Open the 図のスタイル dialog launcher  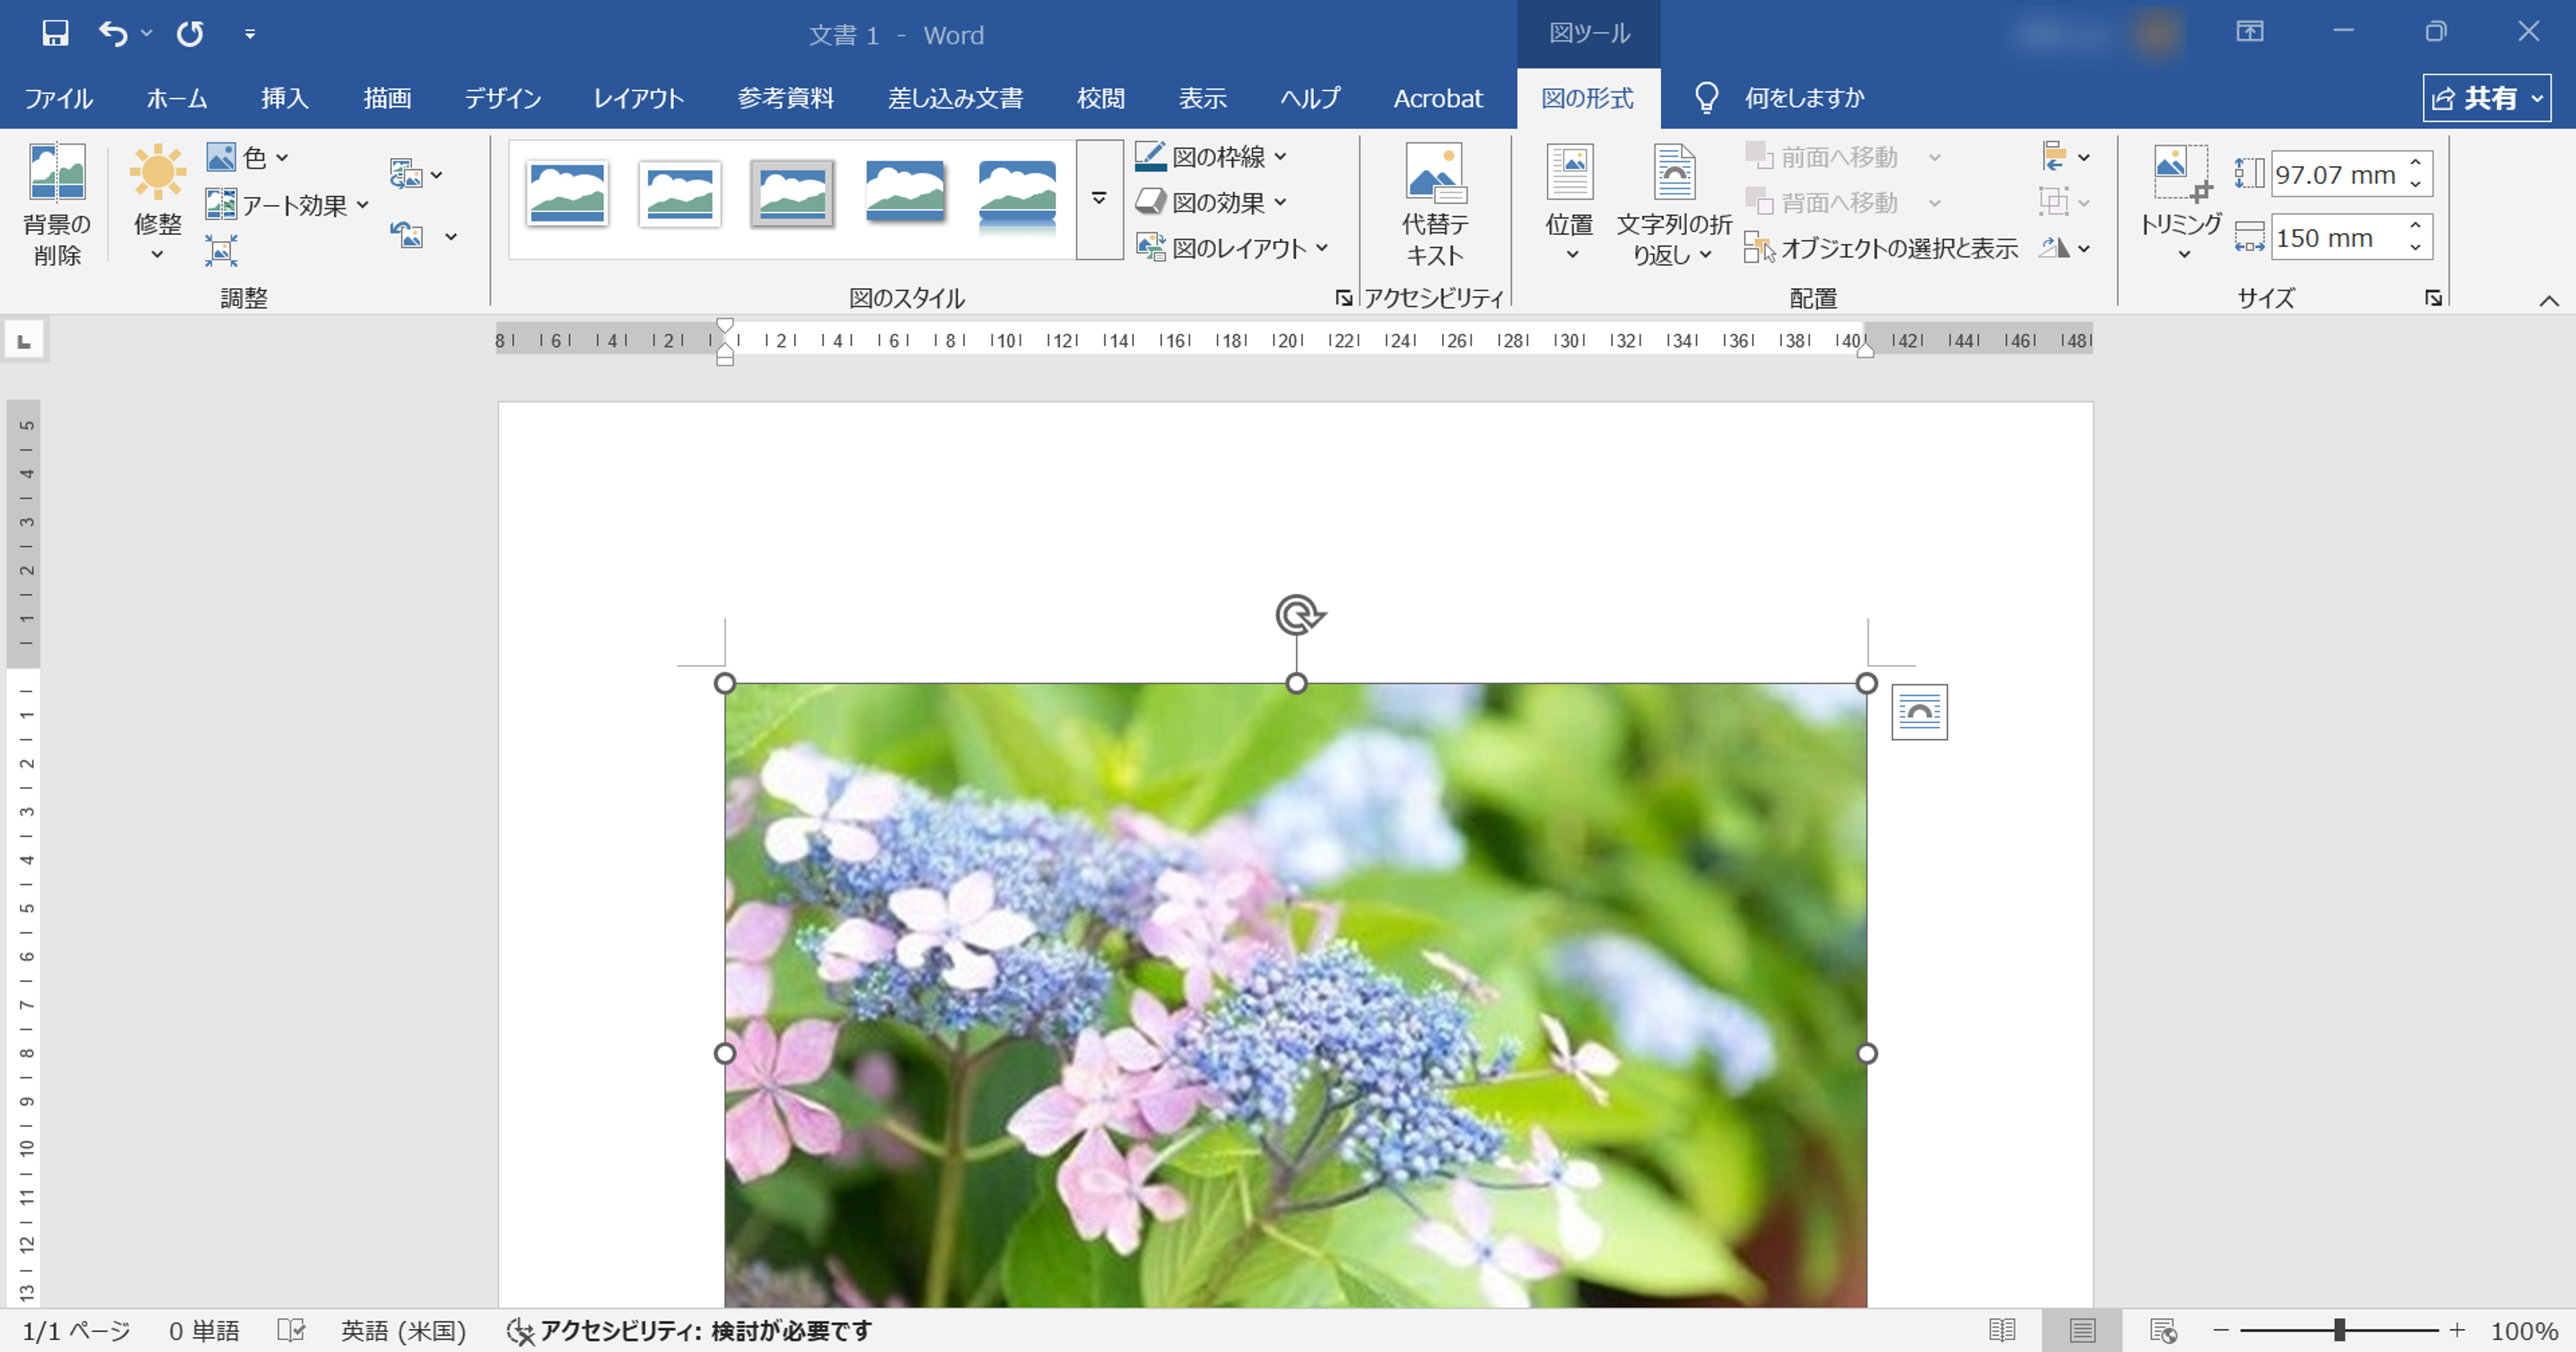pos(1344,298)
